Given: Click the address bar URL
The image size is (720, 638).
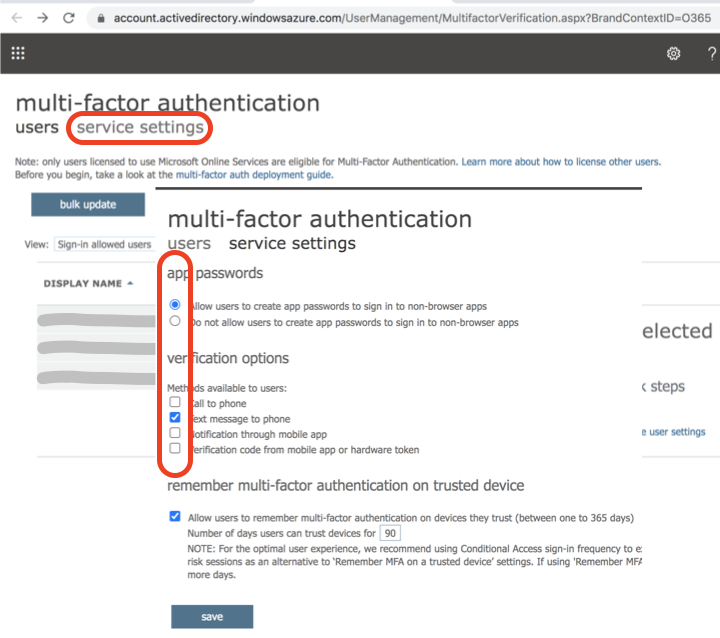Looking at the screenshot, I should pos(412,18).
